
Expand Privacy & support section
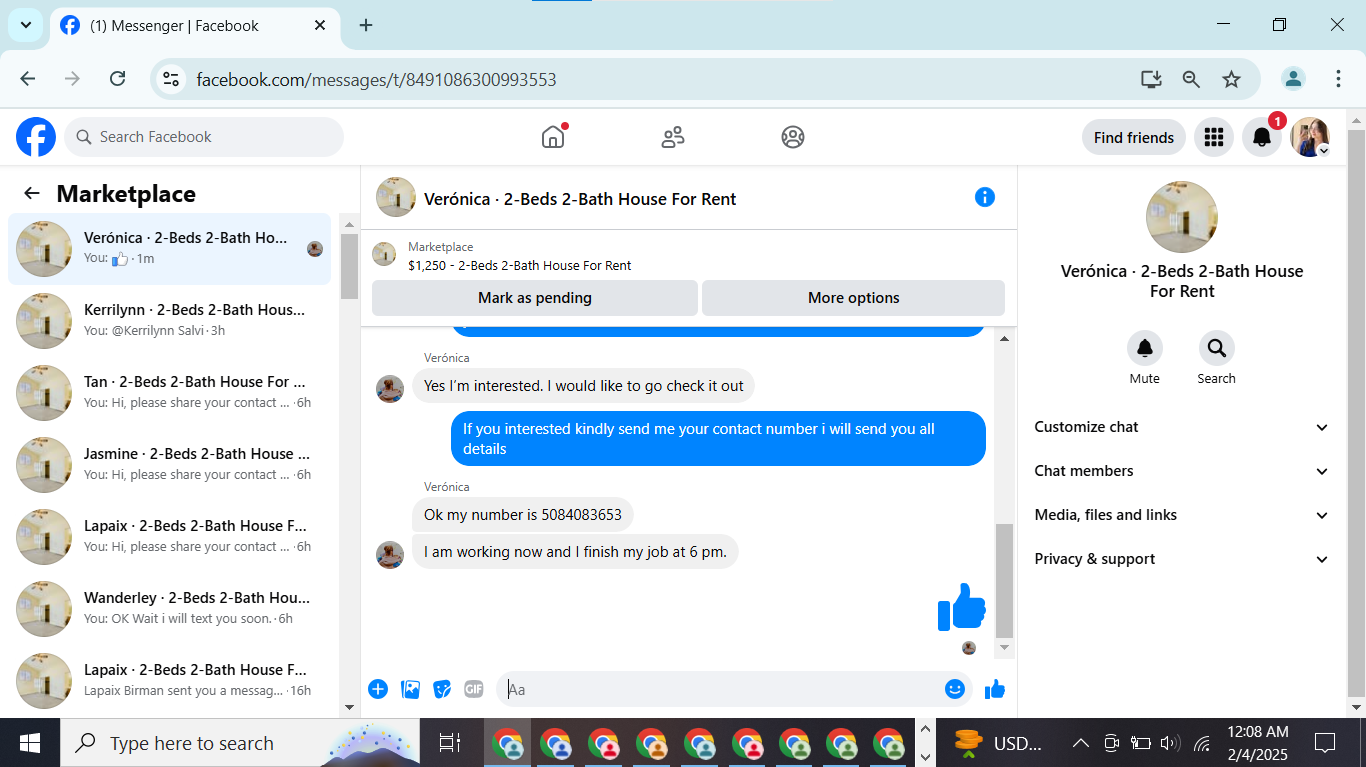1182,559
